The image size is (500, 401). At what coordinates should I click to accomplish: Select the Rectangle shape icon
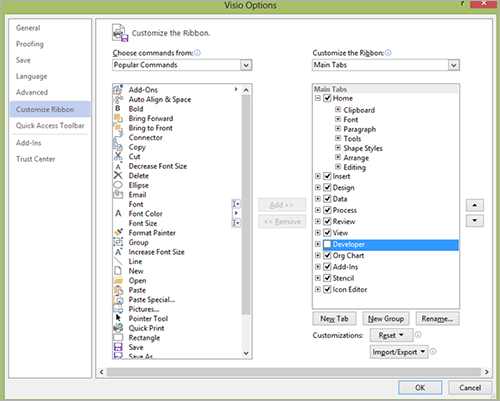coord(118,337)
